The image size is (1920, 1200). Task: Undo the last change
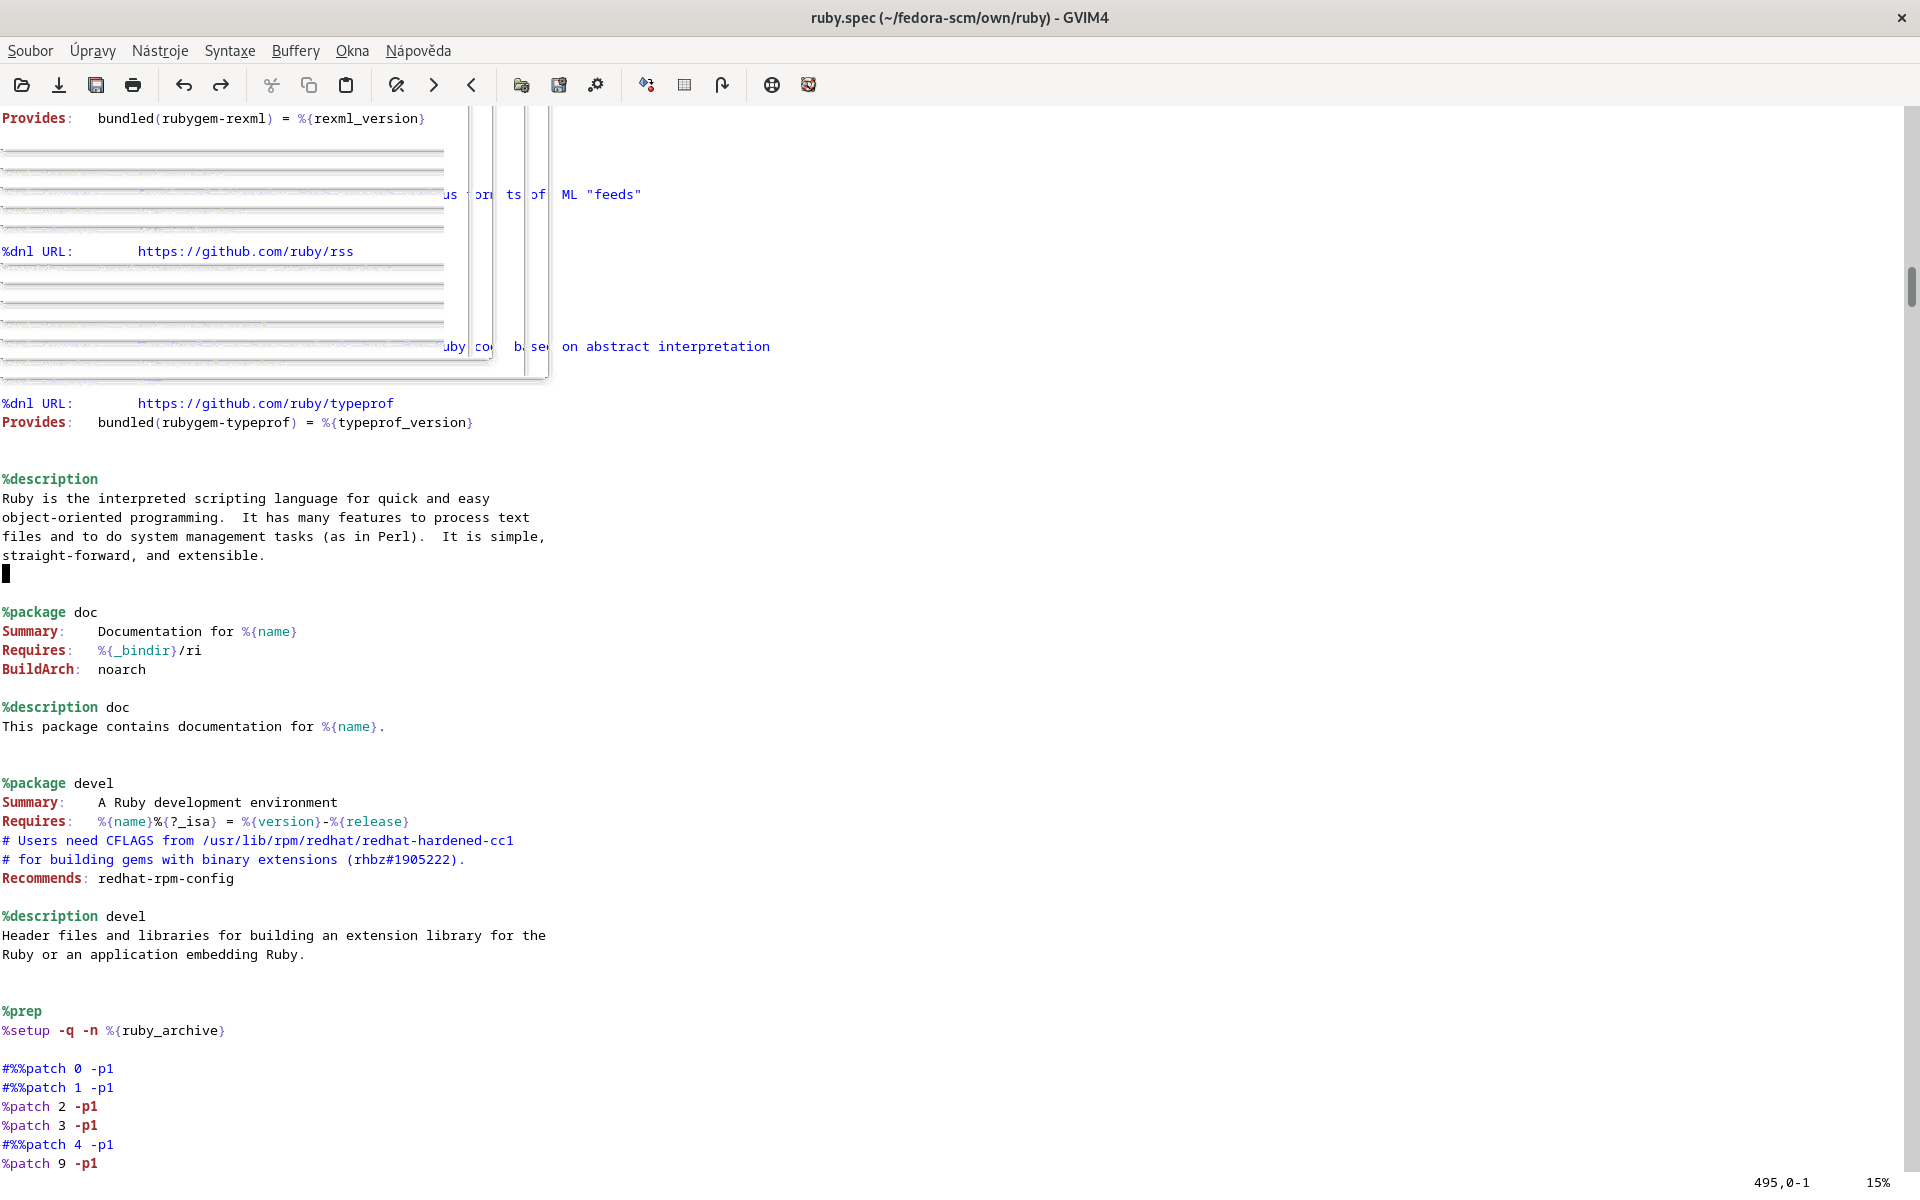tap(184, 85)
